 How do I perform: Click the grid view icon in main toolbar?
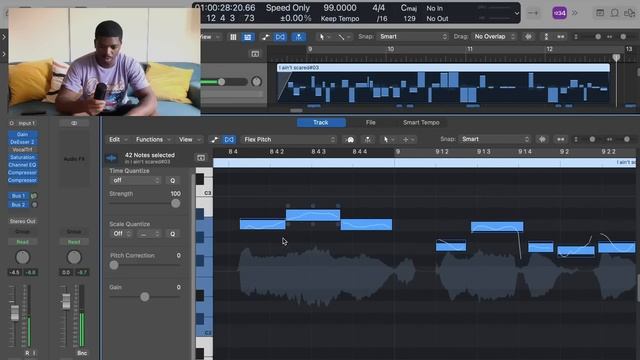[x=233, y=37]
